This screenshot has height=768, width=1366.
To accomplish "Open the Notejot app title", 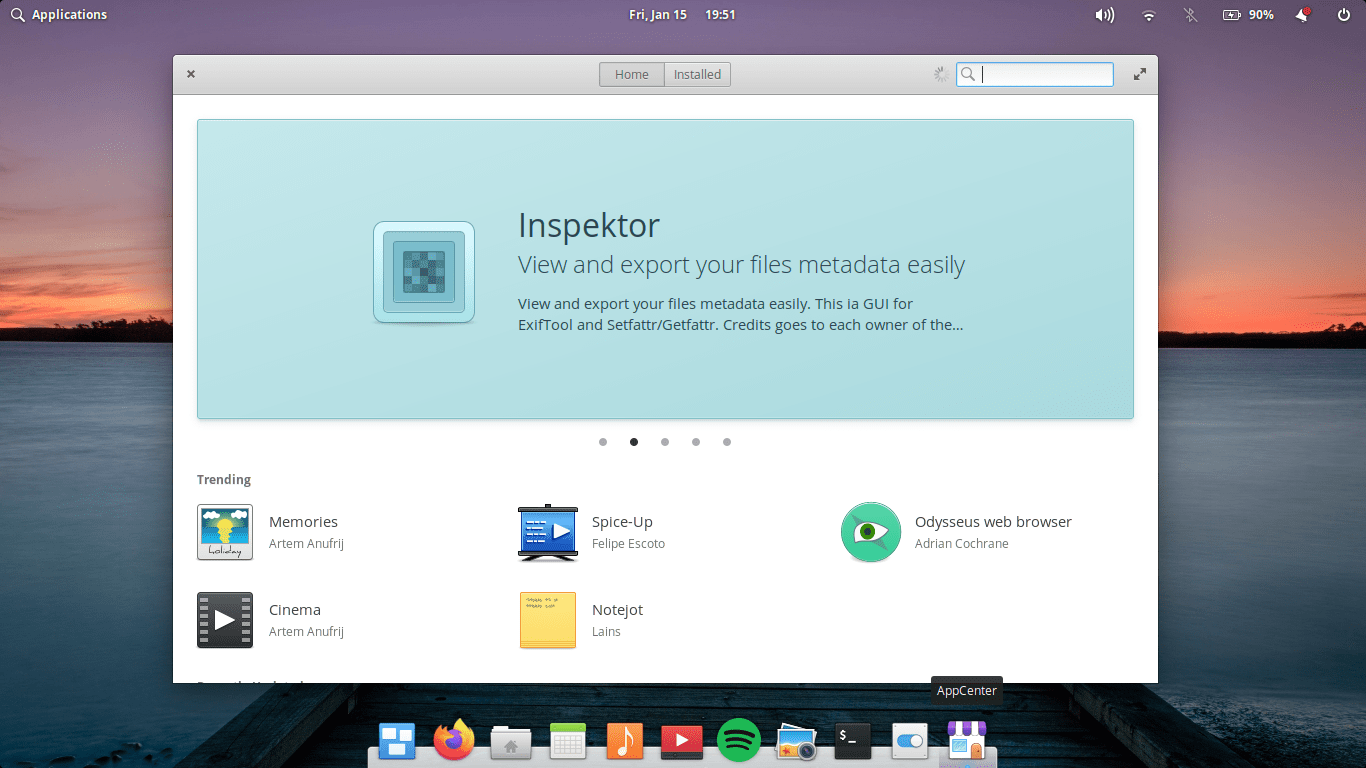I will 617,610.
